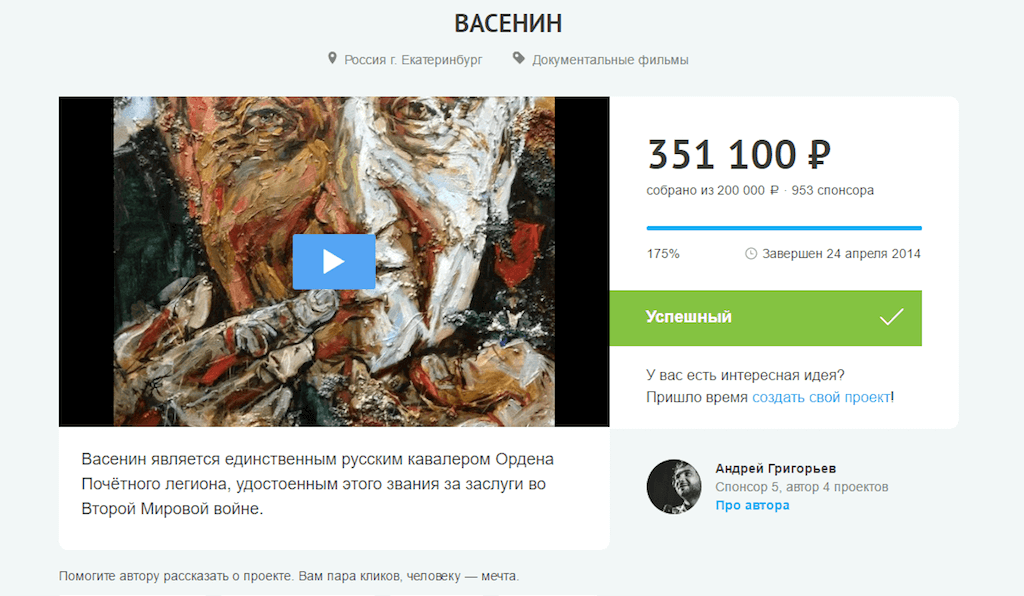The height and width of the screenshot is (596, 1024).
Task: Click the 175% funding percentage
Action: pos(663,254)
